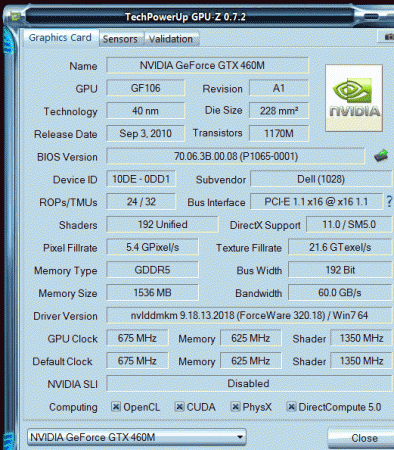Click the camera screenshot icon

click(x=387, y=36)
